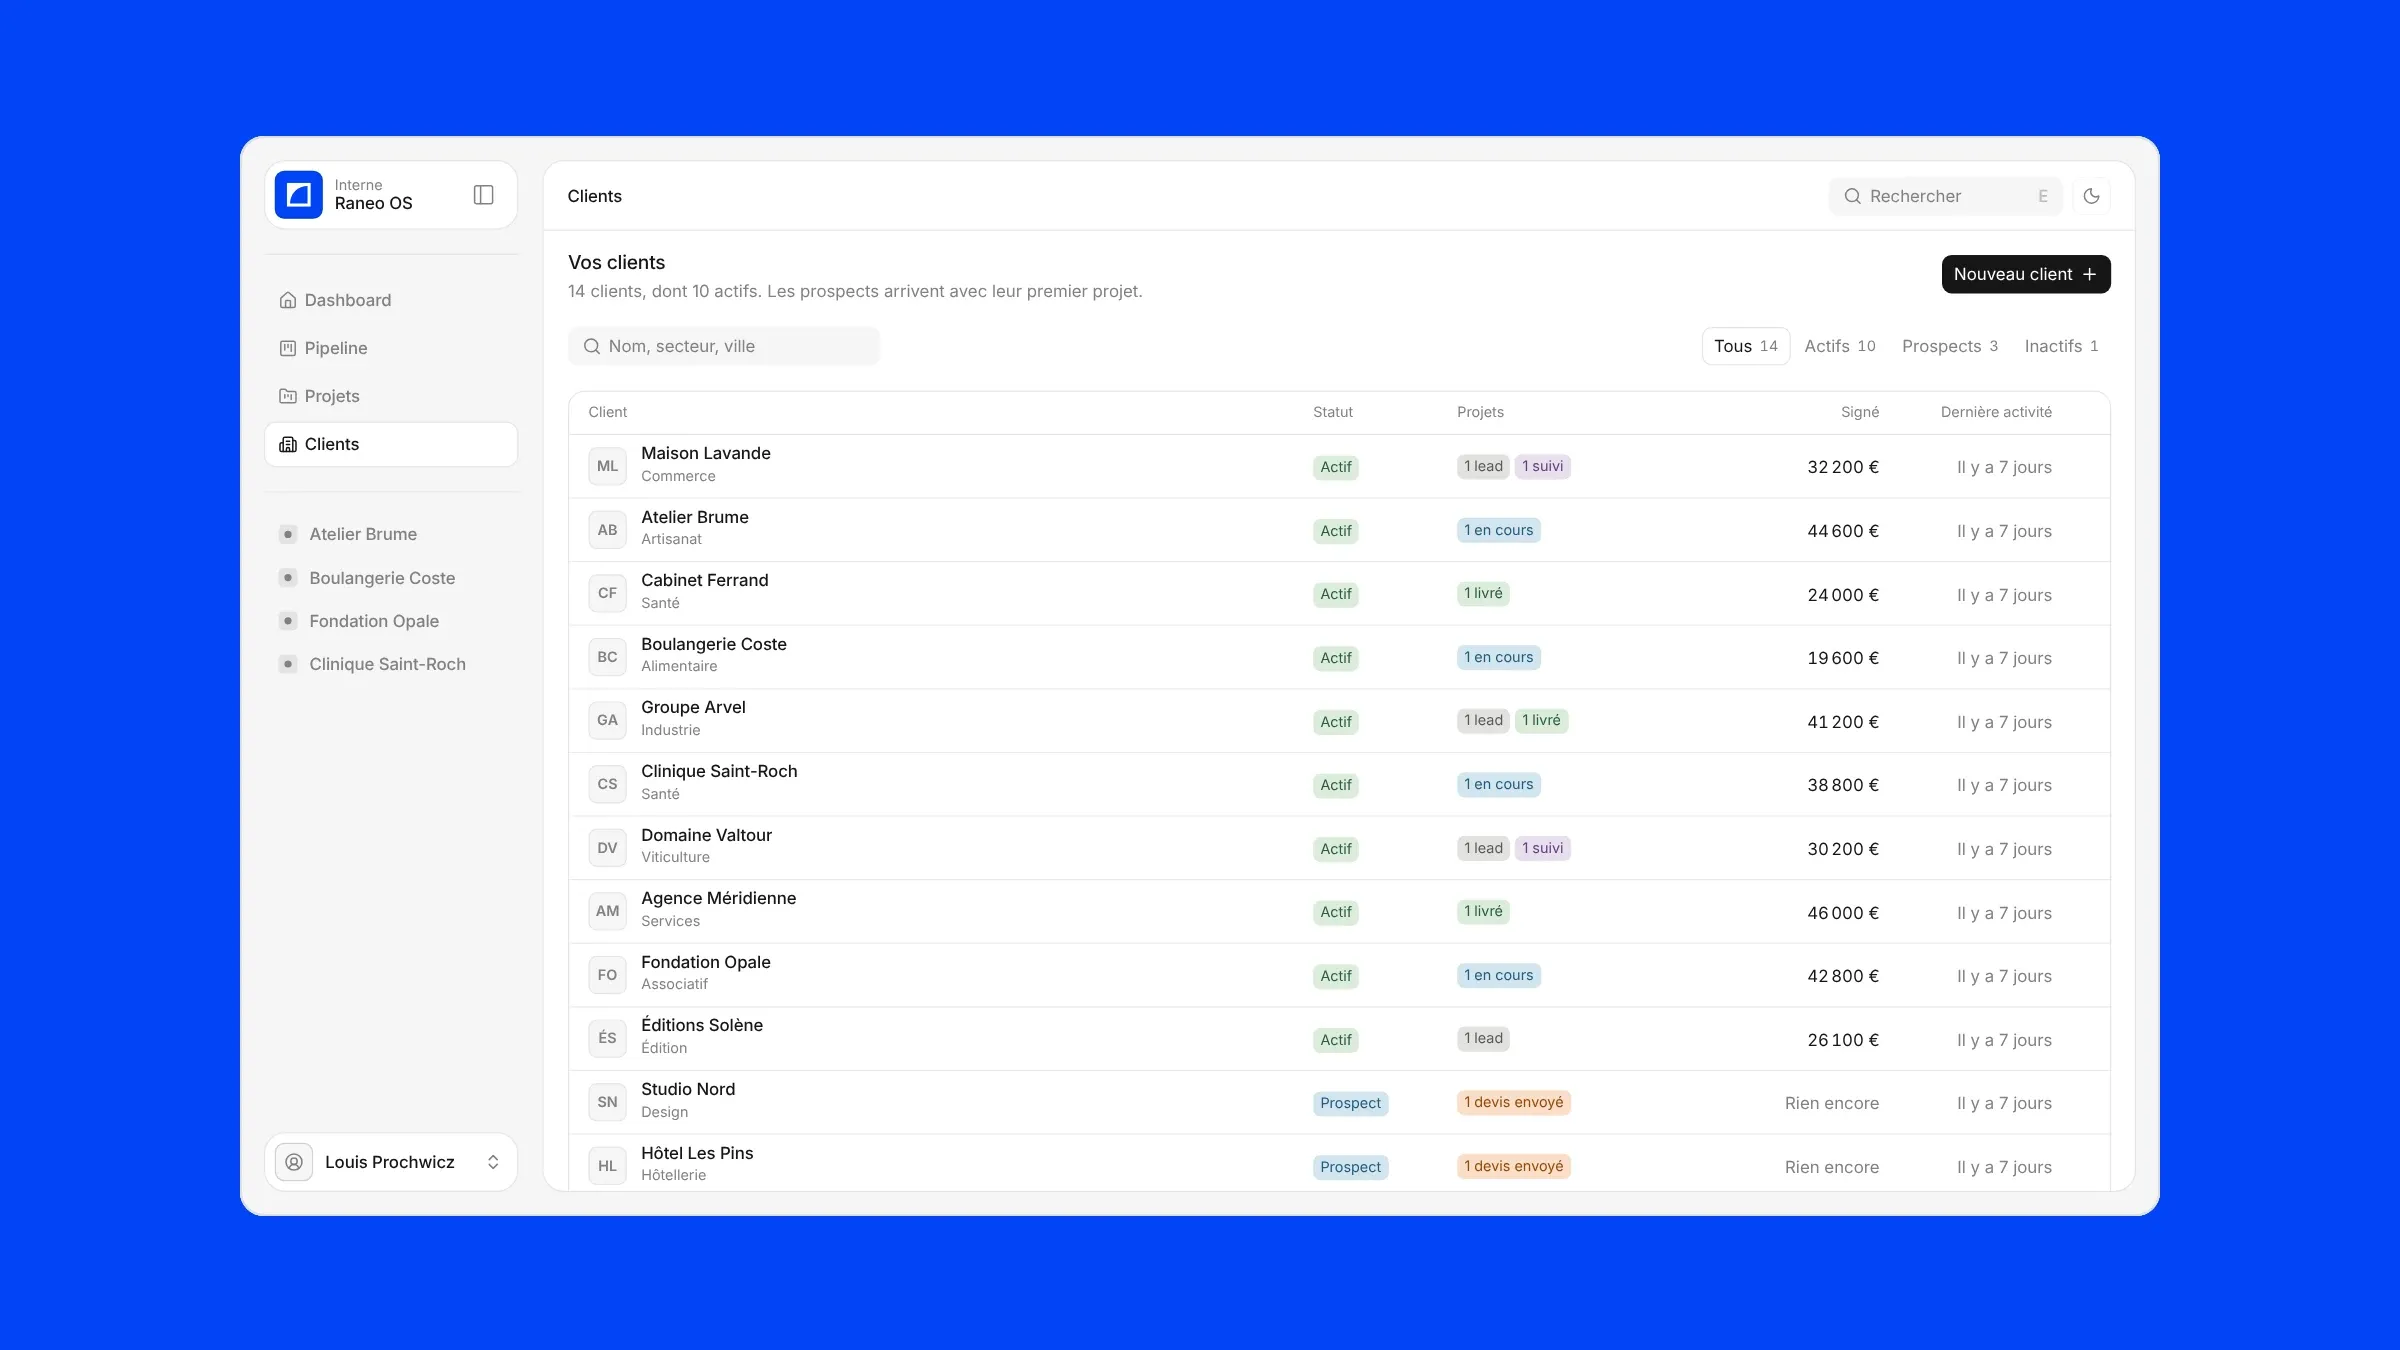
Task: Click the ML avatar of Maison Lavande
Action: coord(607,466)
